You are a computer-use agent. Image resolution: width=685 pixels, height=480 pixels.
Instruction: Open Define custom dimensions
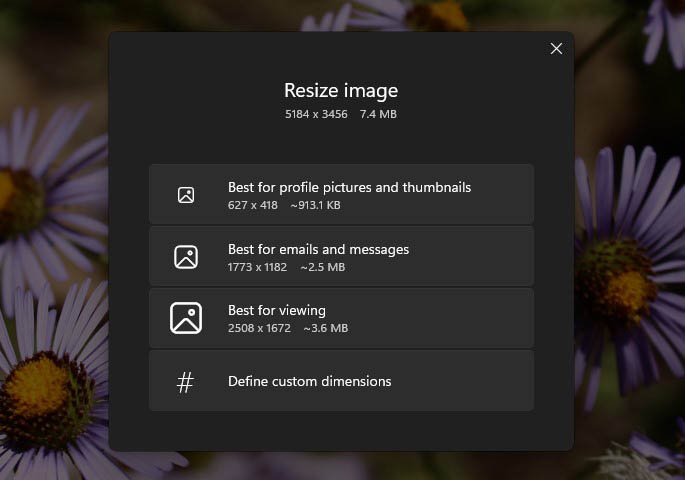point(309,381)
